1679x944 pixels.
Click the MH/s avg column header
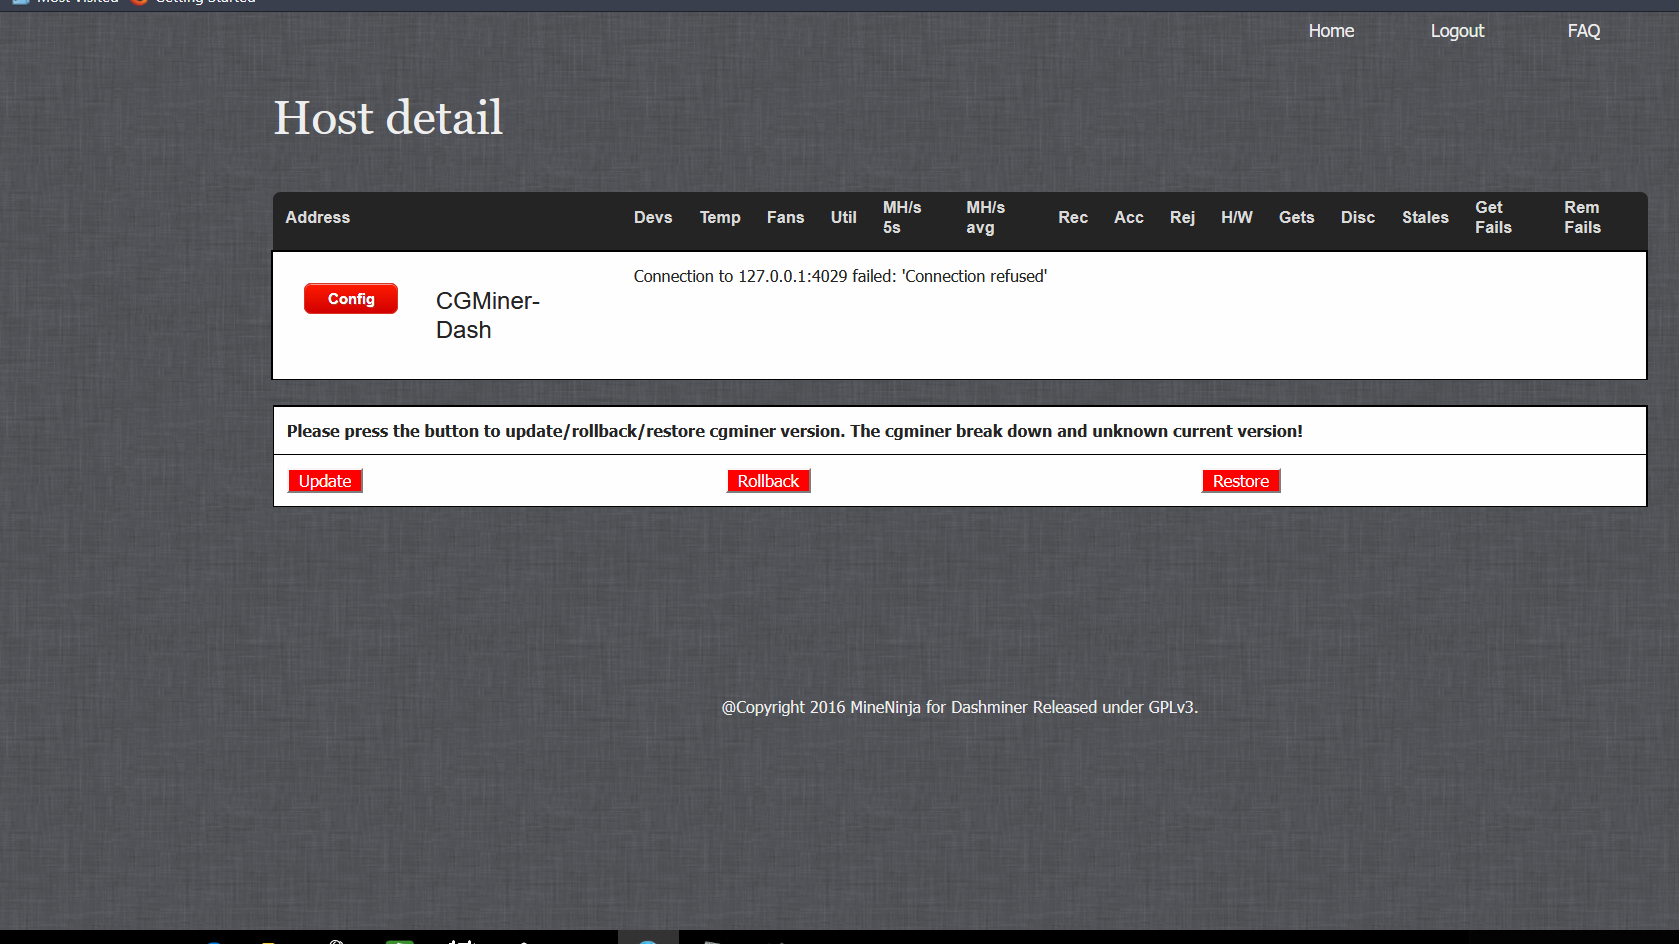[985, 217]
